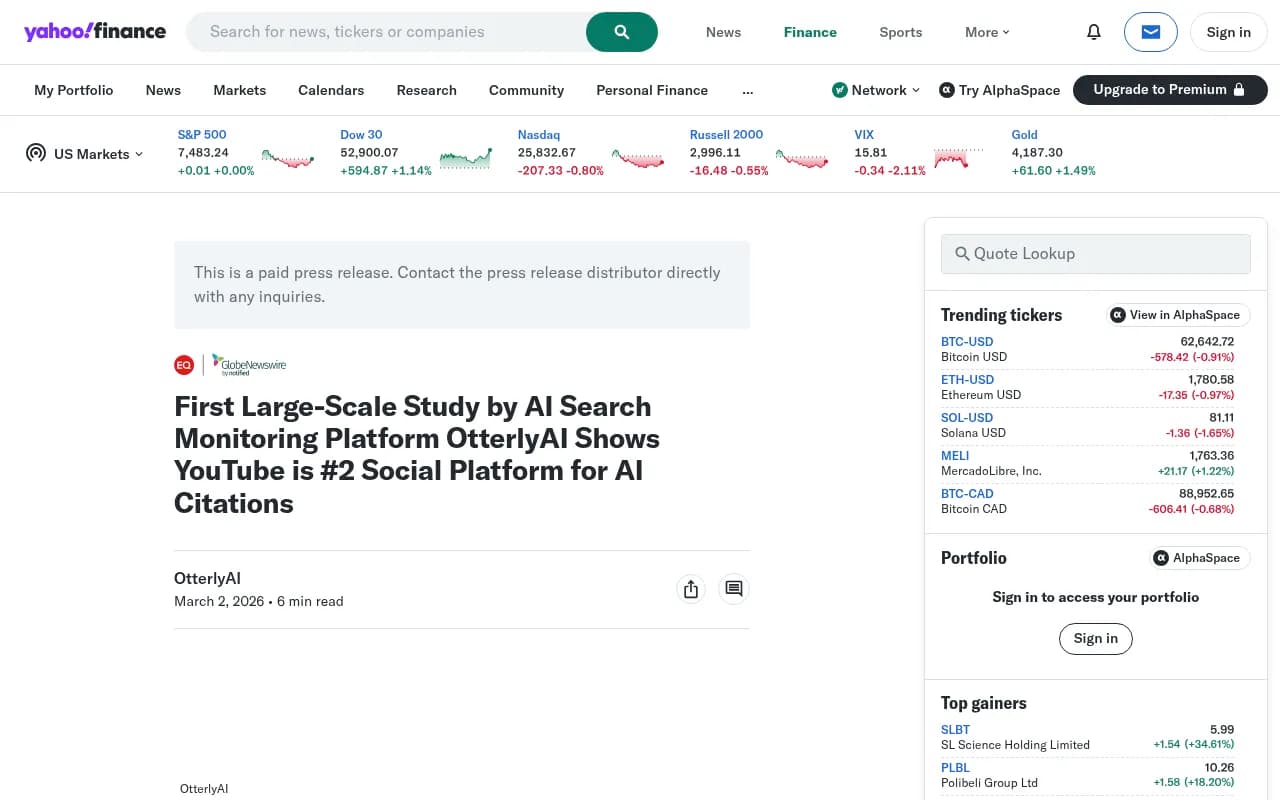1280x800 pixels.
Task: Open SLBT top gainer ticker
Action: [955, 730]
